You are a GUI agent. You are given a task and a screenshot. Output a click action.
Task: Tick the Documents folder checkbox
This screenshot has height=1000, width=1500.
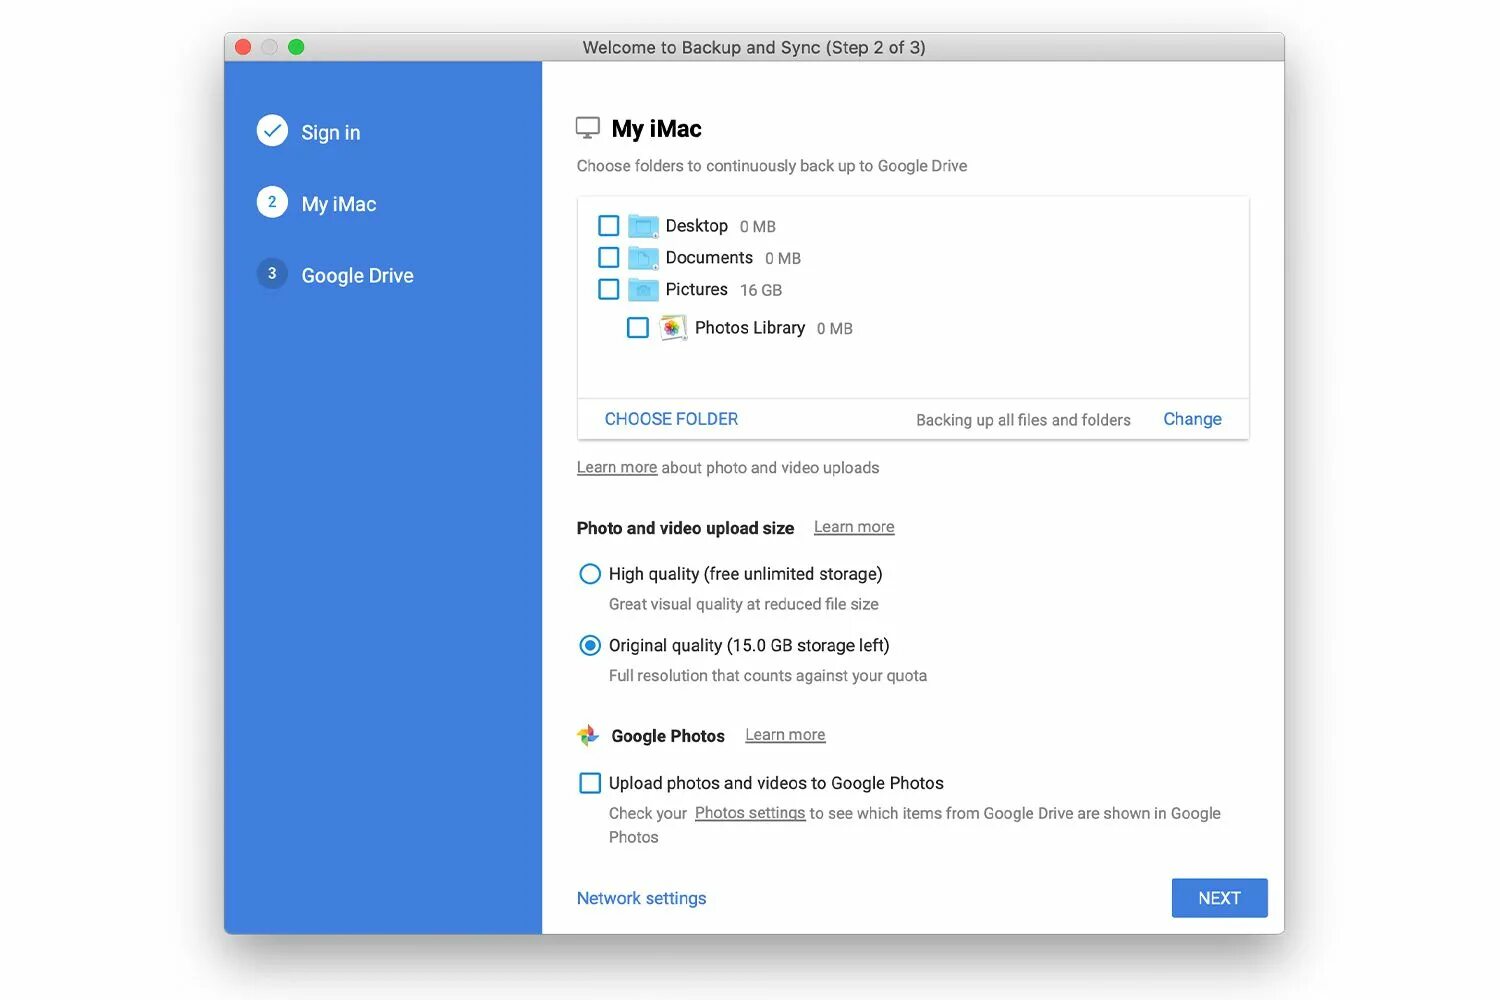608,258
